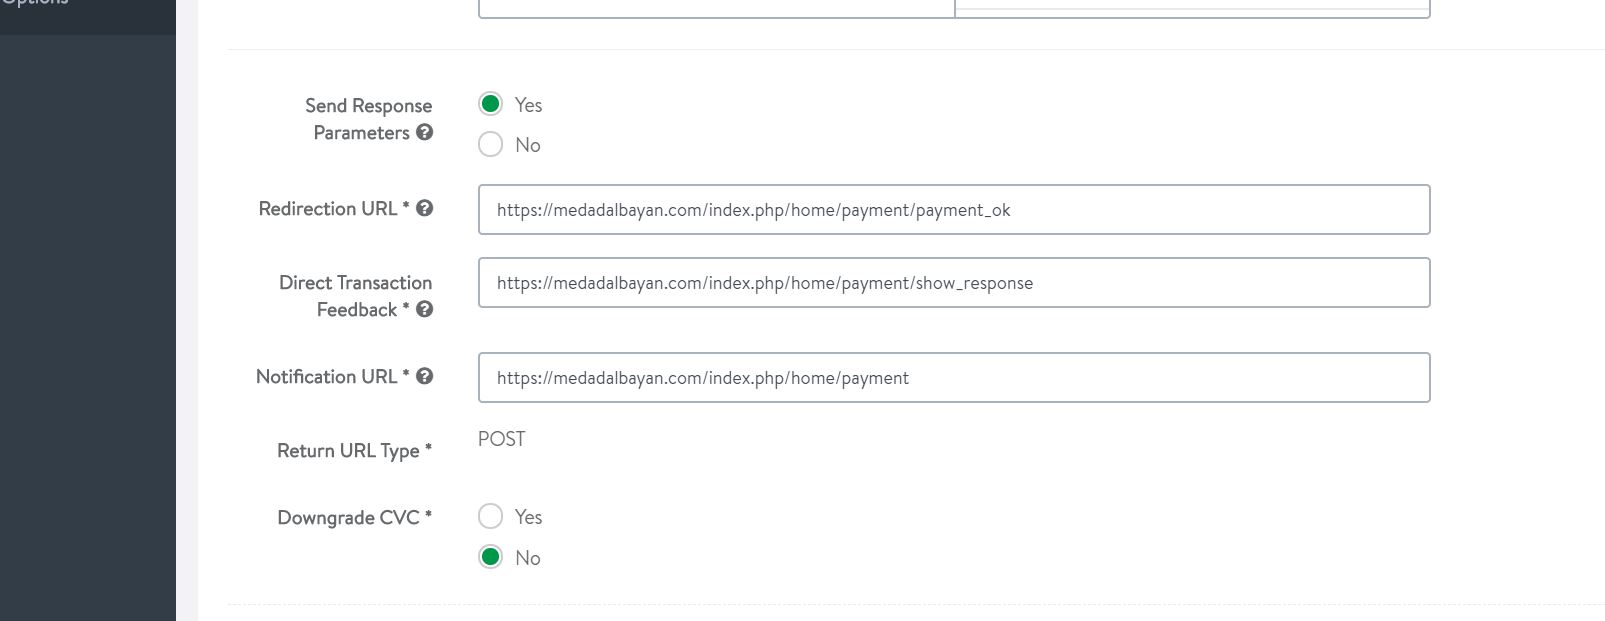This screenshot has height=621, width=1605.
Task: Click the Direct Transaction Feedback URL field
Action: pyautogui.click(x=953, y=283)
